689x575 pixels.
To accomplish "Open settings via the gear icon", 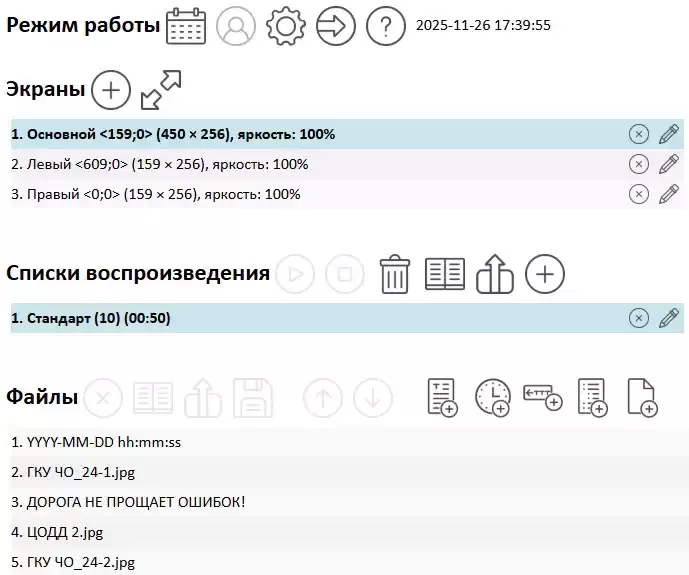I will (286, 26).
